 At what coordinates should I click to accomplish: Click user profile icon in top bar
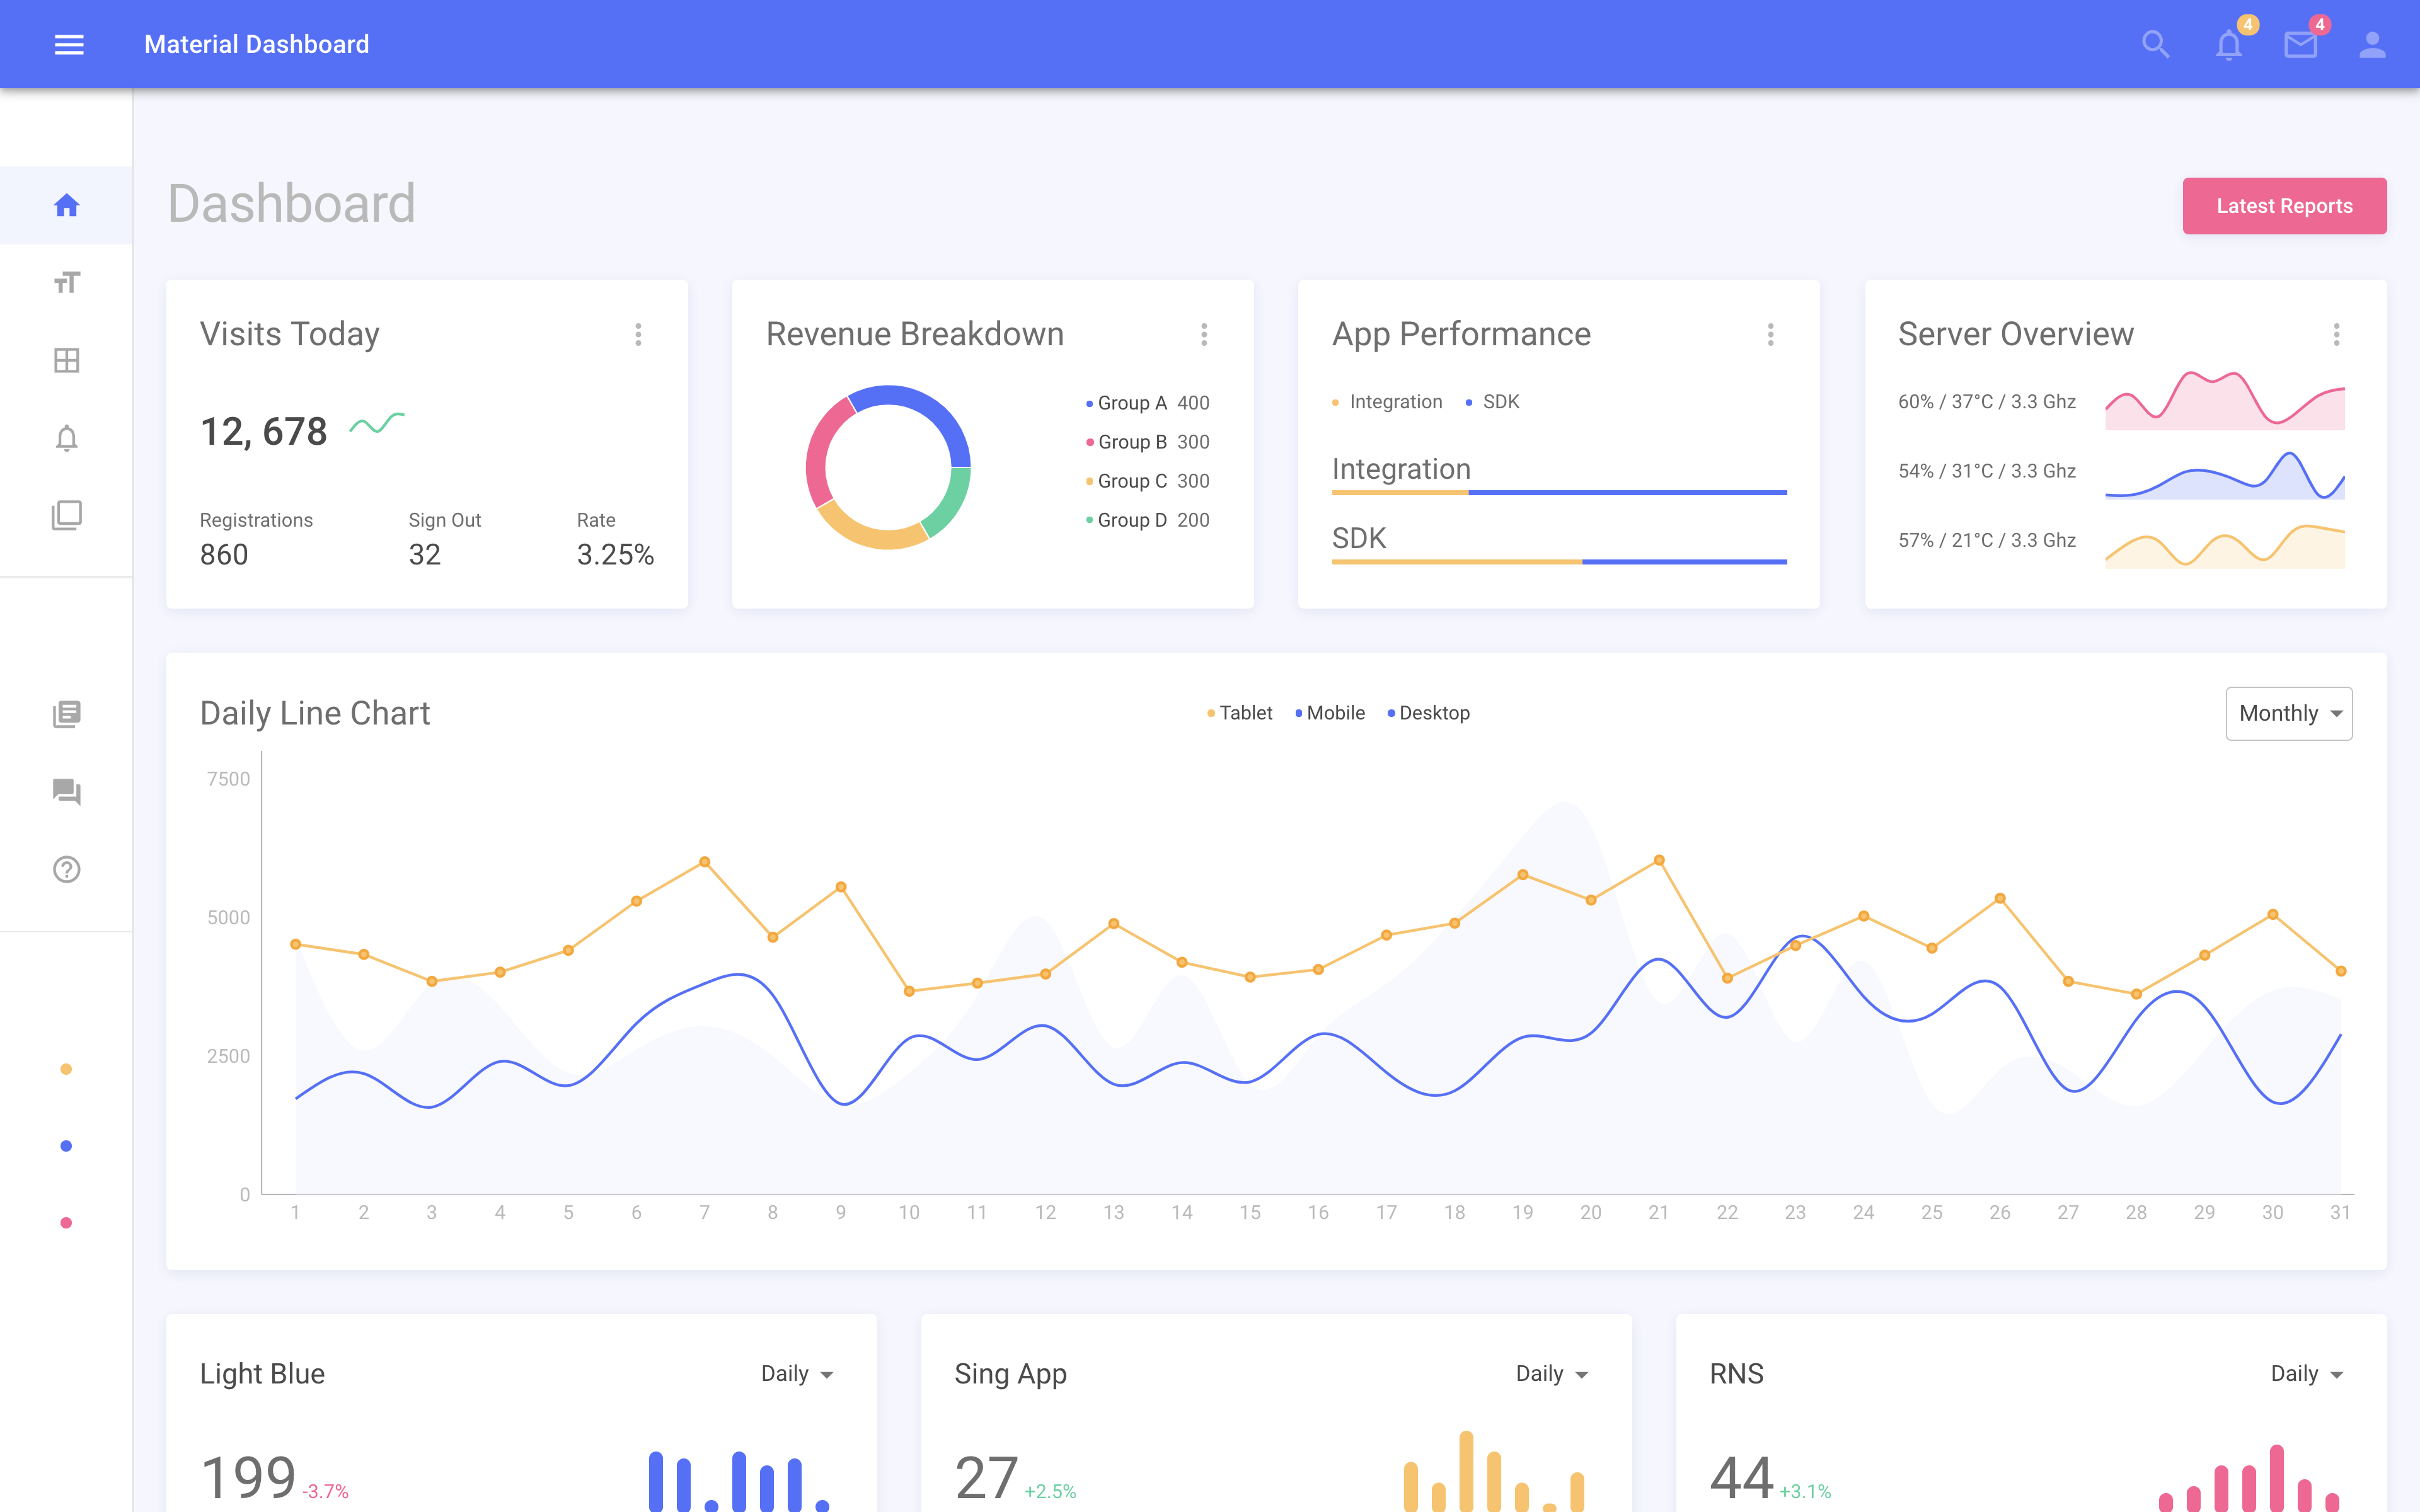point(2371,43)
